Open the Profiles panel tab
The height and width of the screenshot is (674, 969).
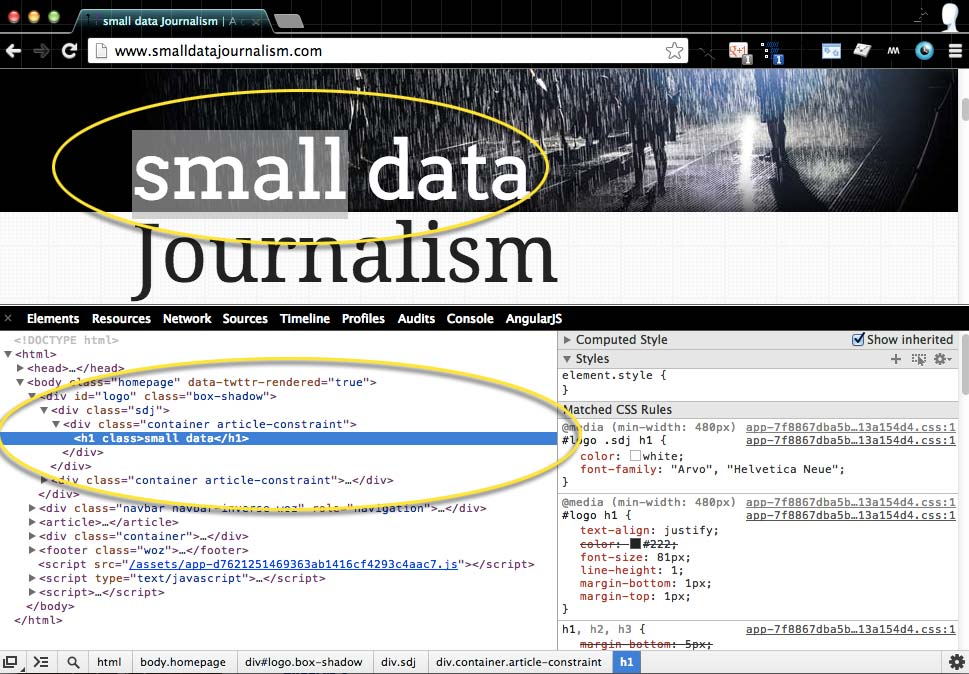click(363, 319)
